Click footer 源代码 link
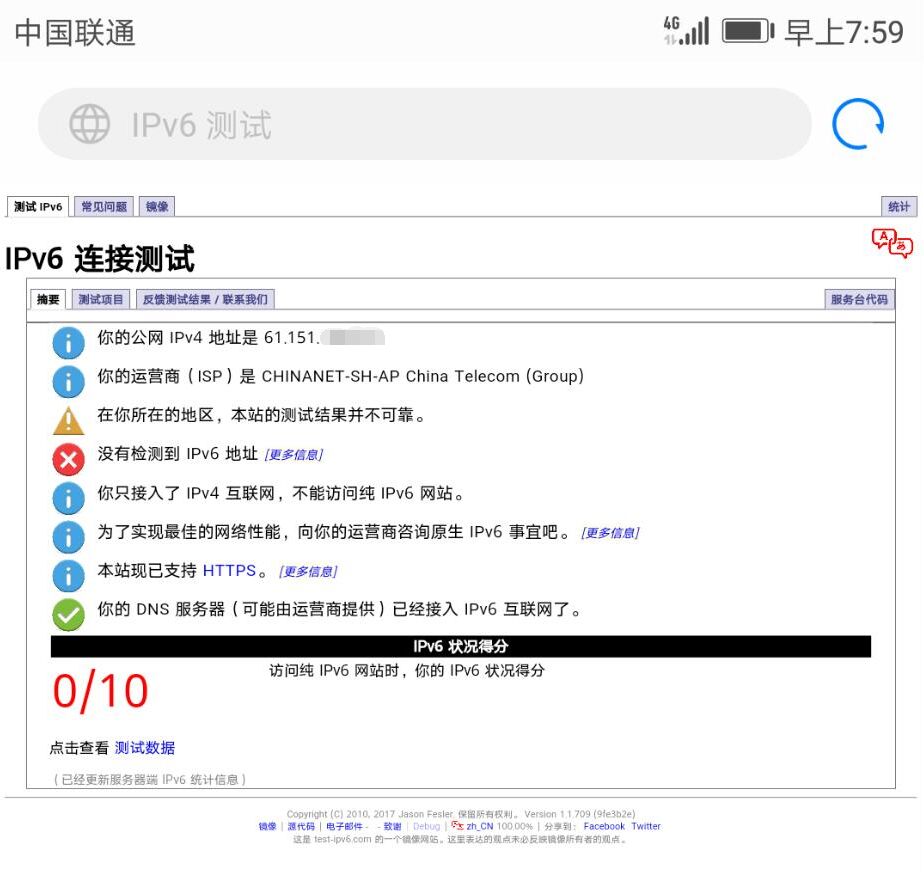Viewport: 924px width, 872px height. point(301,826)
